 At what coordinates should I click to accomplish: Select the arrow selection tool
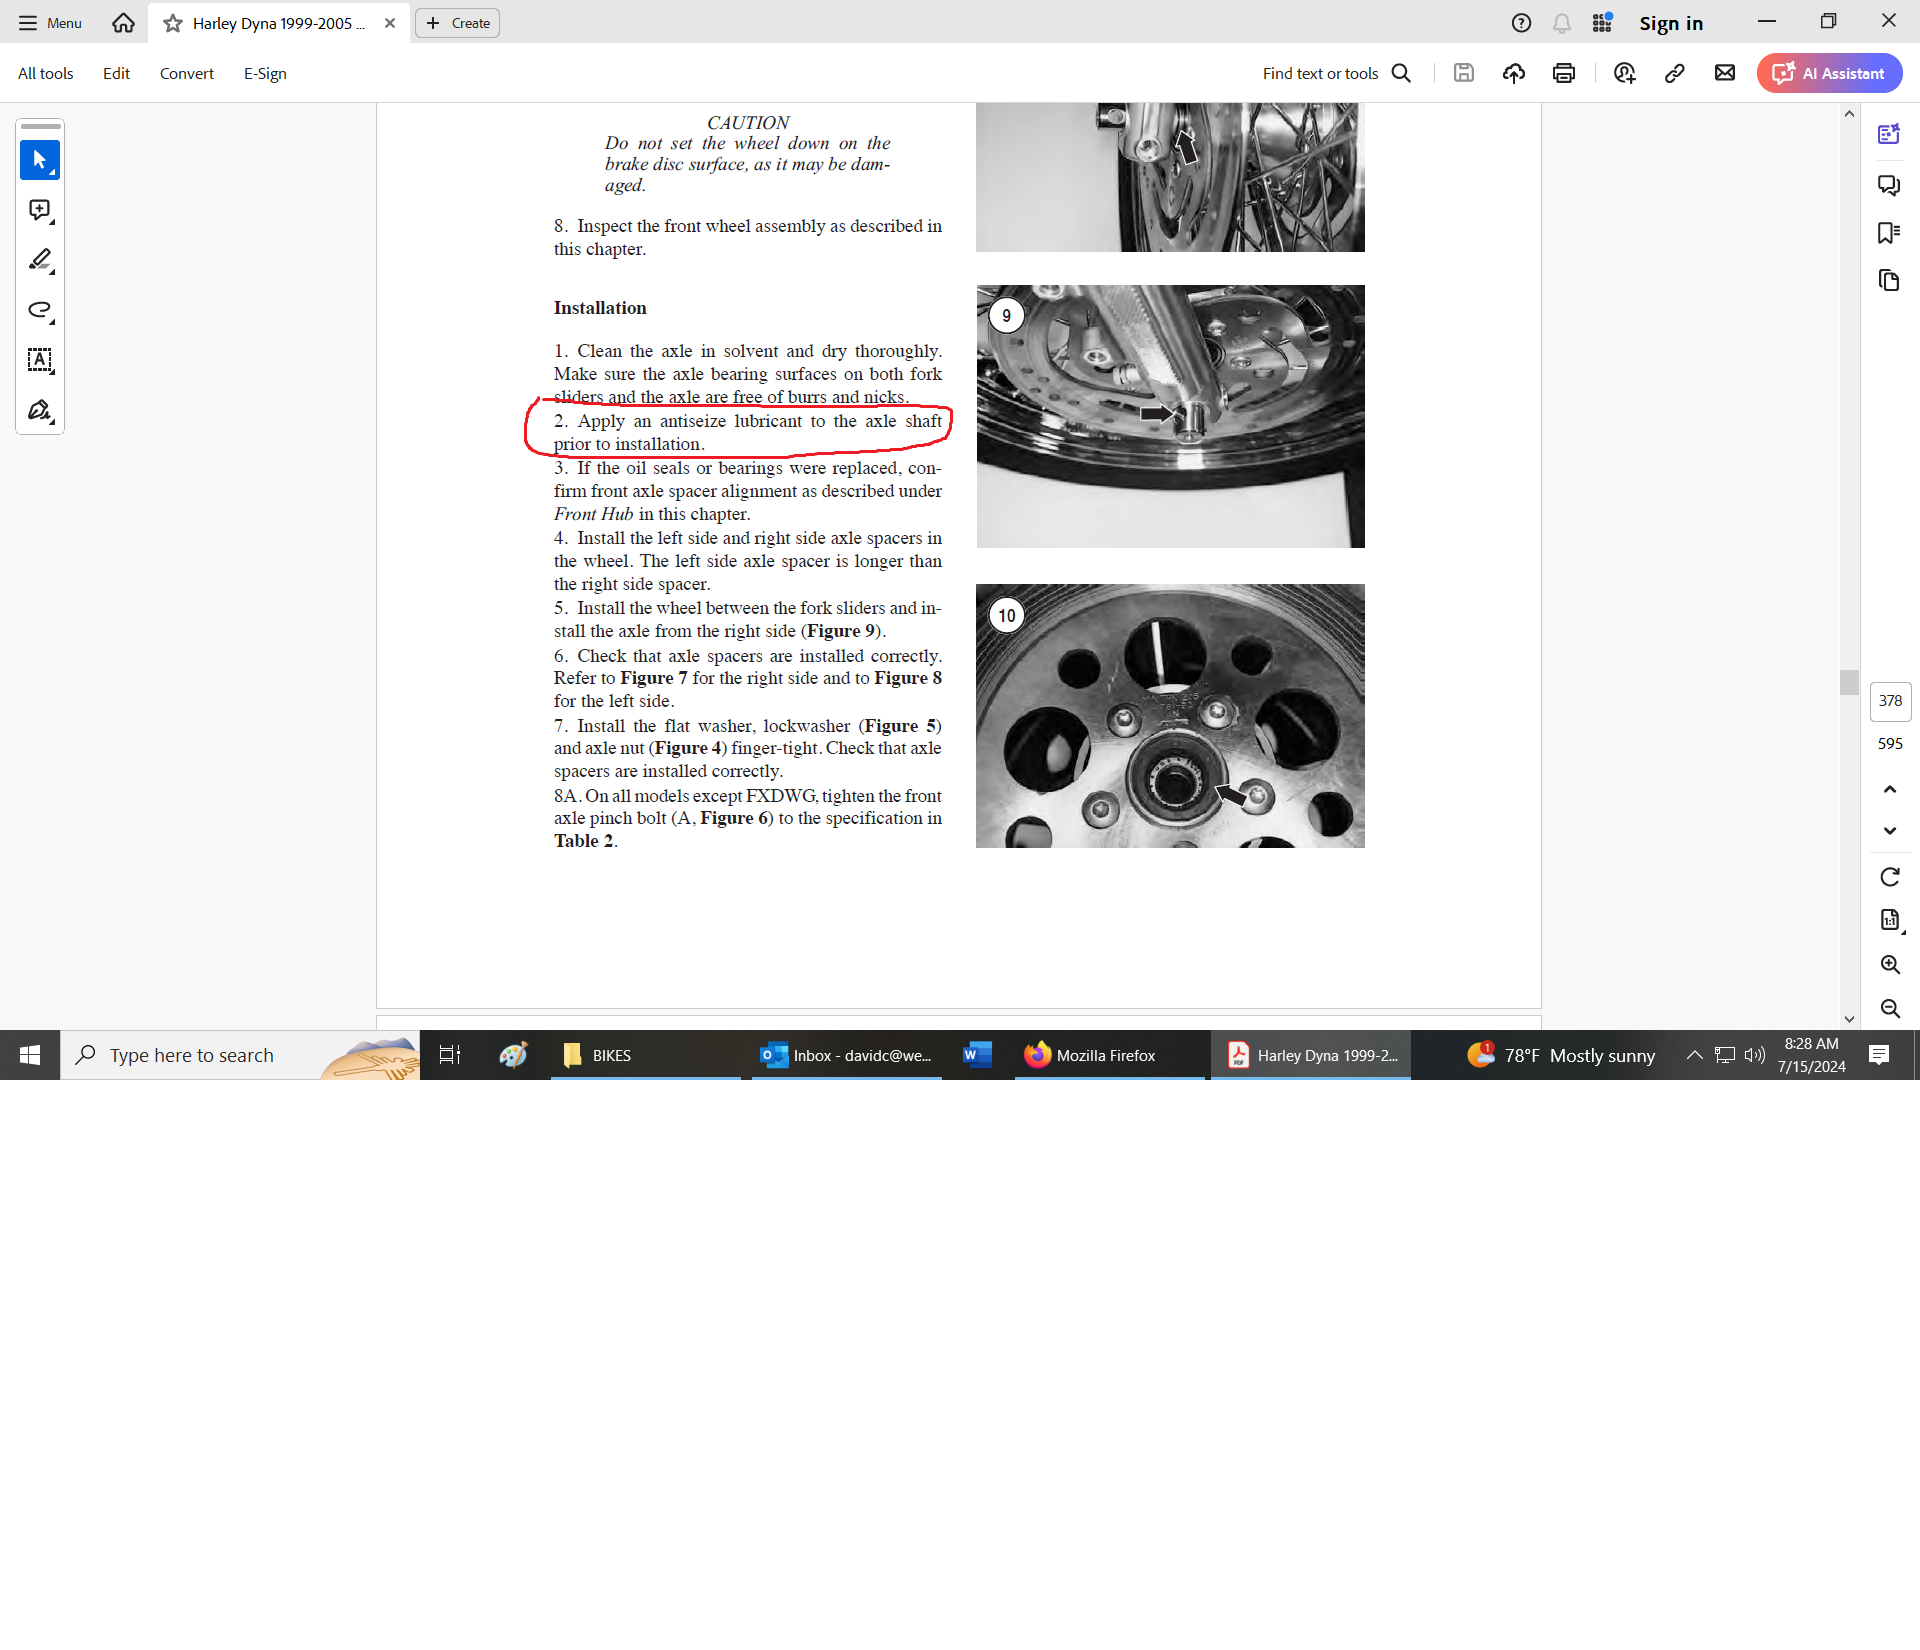tap(39, 160)
